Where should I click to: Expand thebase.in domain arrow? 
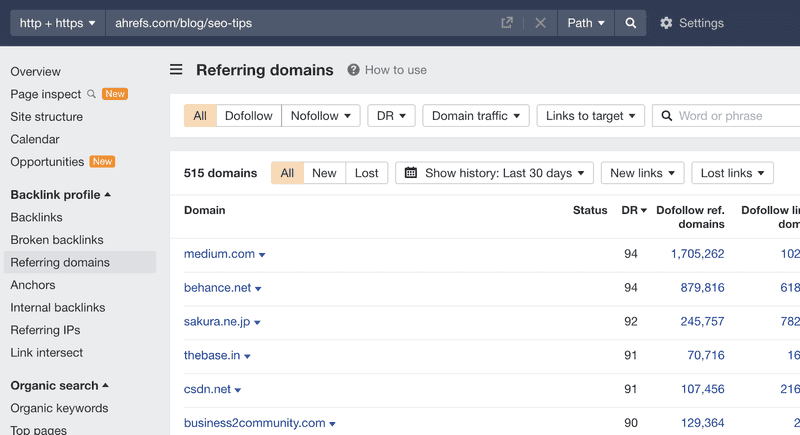click(247, 356)
